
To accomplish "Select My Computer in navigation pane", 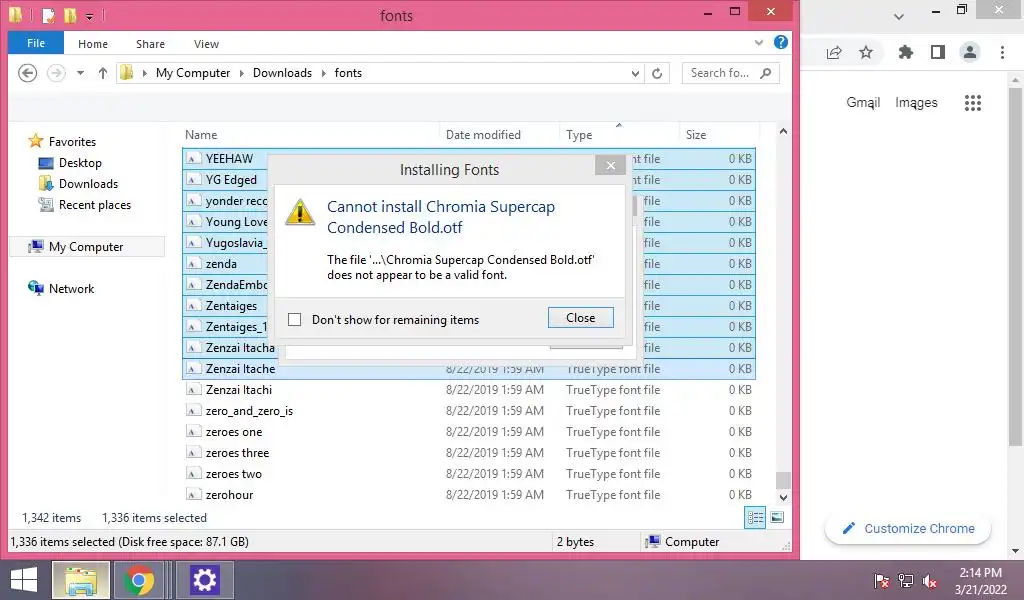I will pos(86,247).
